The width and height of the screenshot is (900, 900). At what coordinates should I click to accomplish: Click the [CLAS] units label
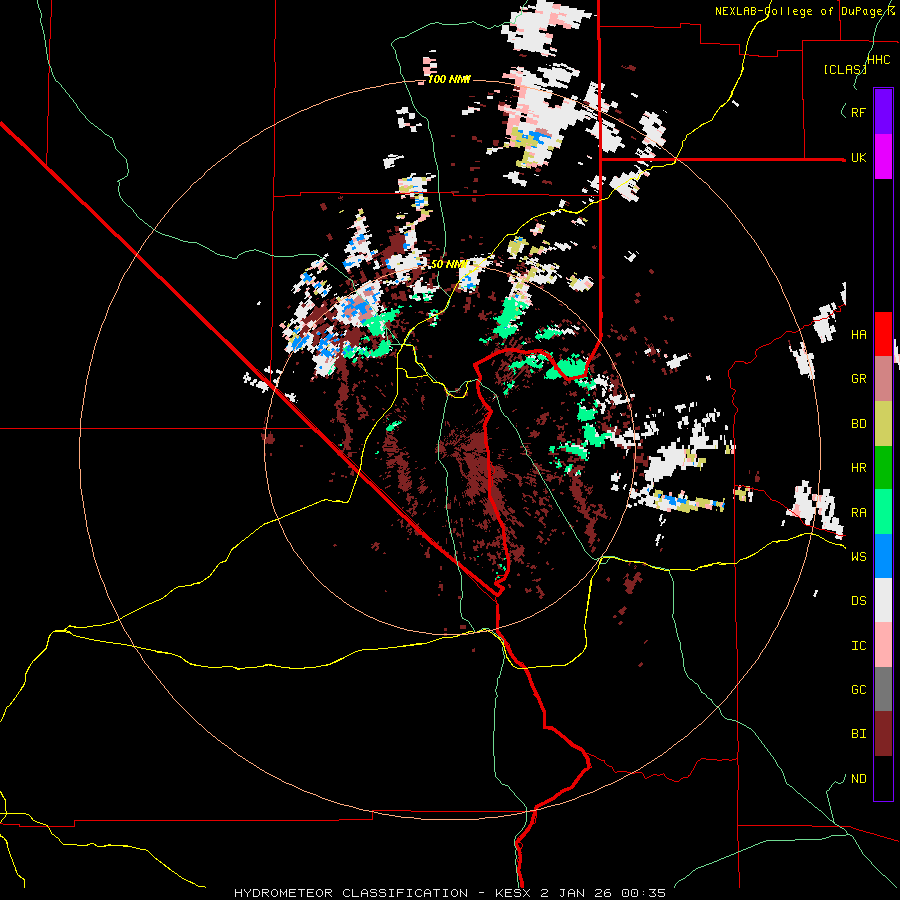(x=845, y=70)
